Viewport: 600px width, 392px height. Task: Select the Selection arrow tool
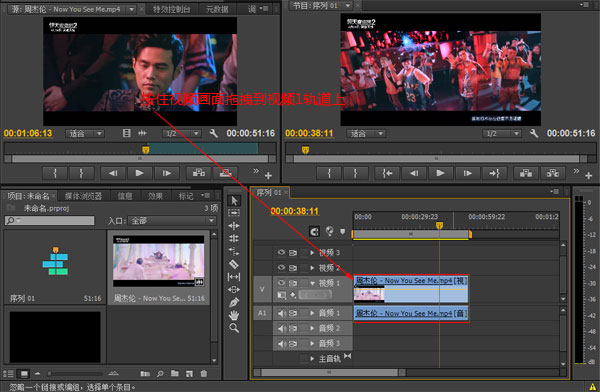(234, 201)
